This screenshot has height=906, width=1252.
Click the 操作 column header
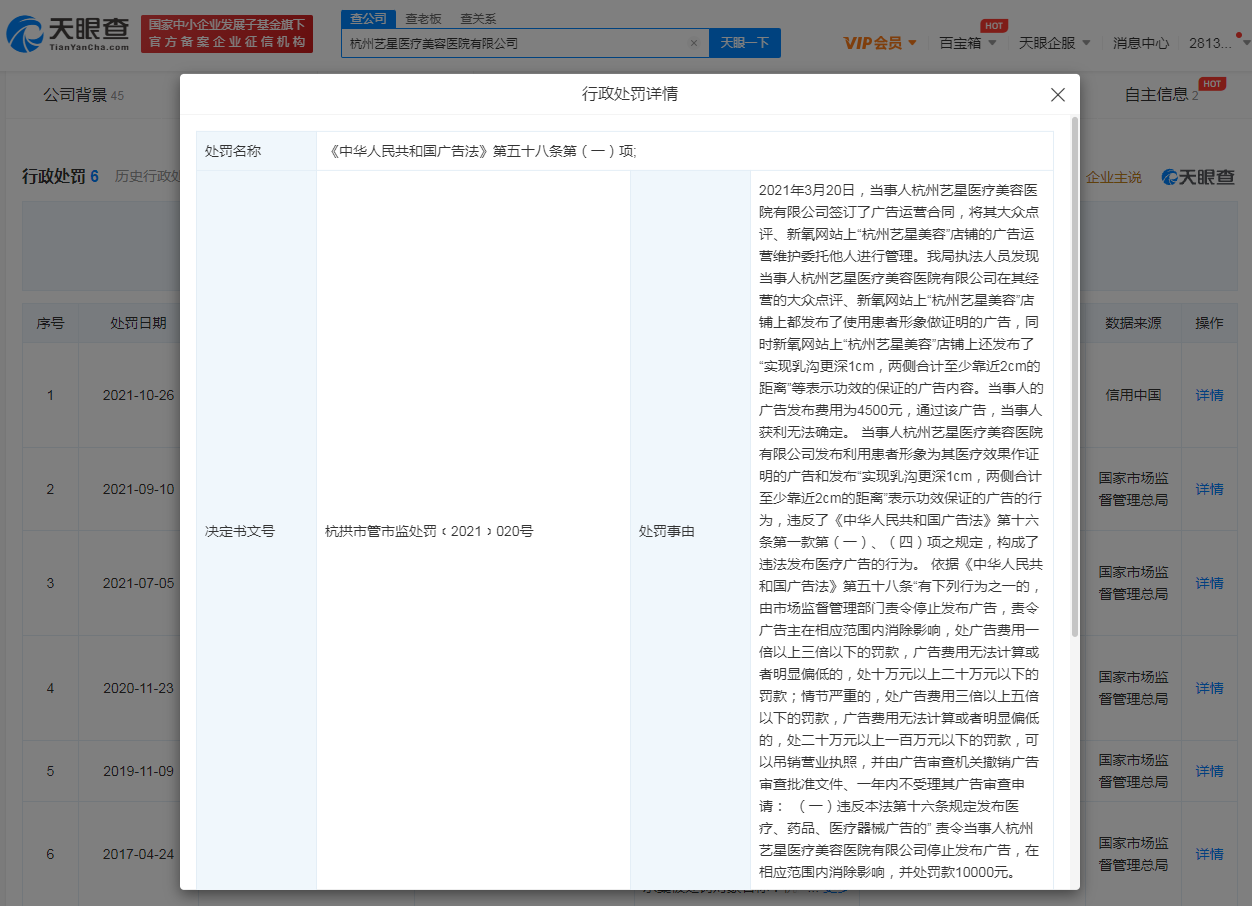[1209, 324]
